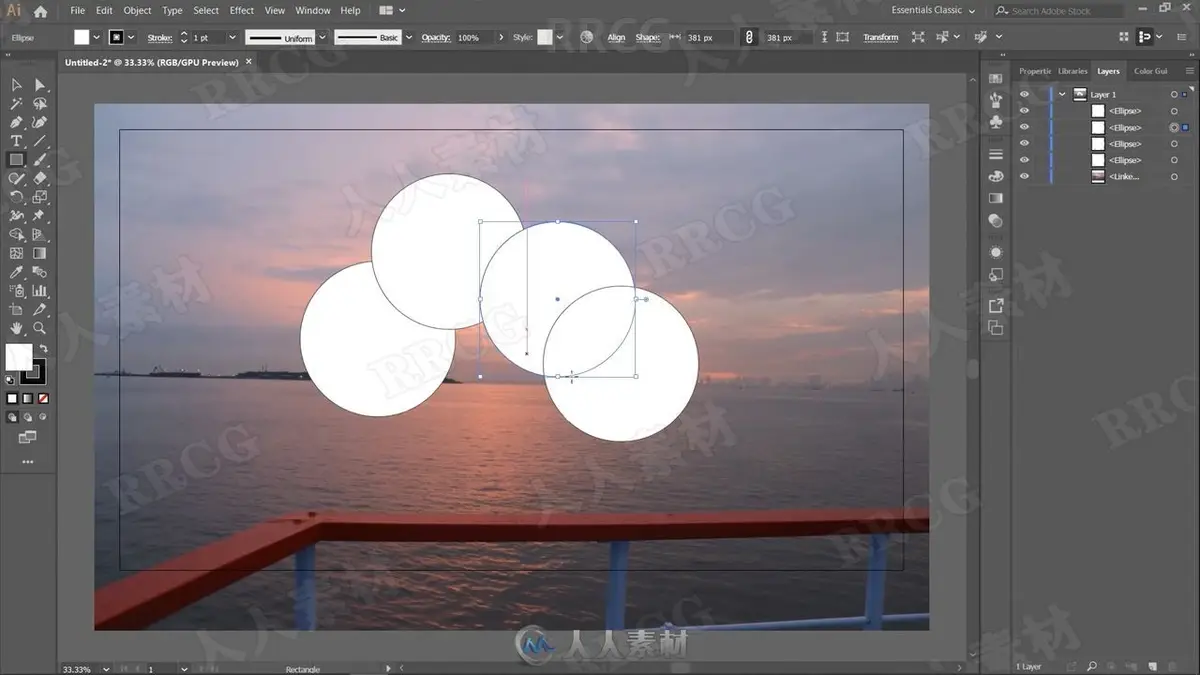
Task: Select the Rectangle shape tool
Action: 16,160
